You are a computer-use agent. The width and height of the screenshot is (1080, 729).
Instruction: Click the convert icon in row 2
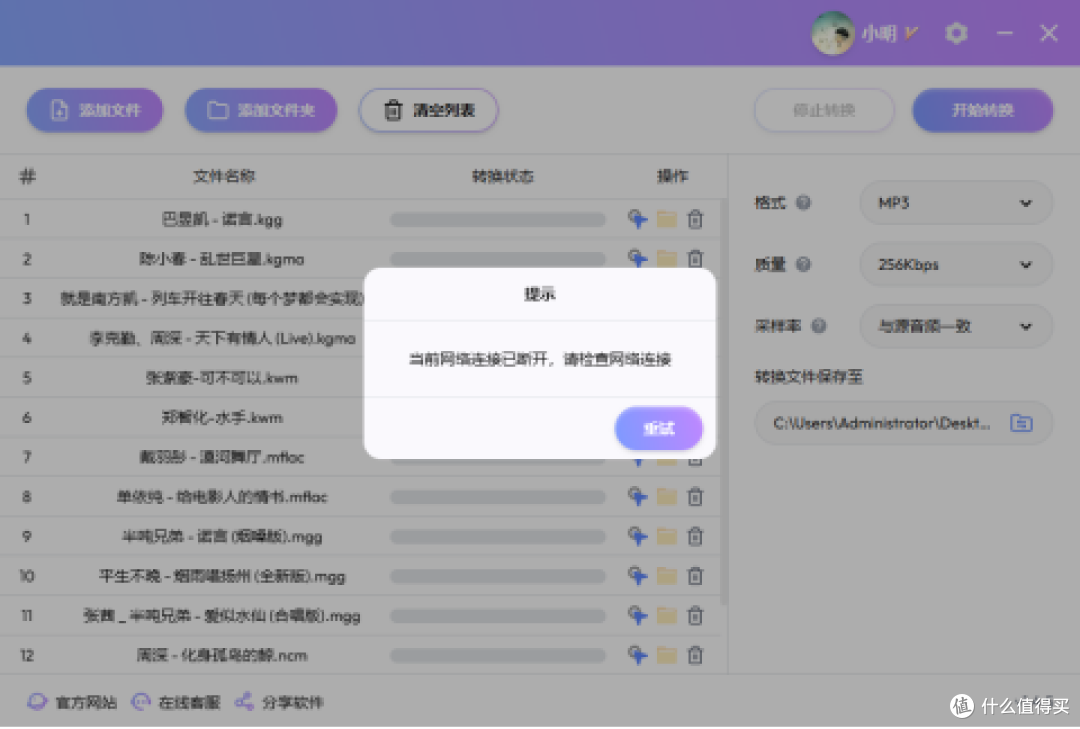pyautogui.click(x=638, y=258)
